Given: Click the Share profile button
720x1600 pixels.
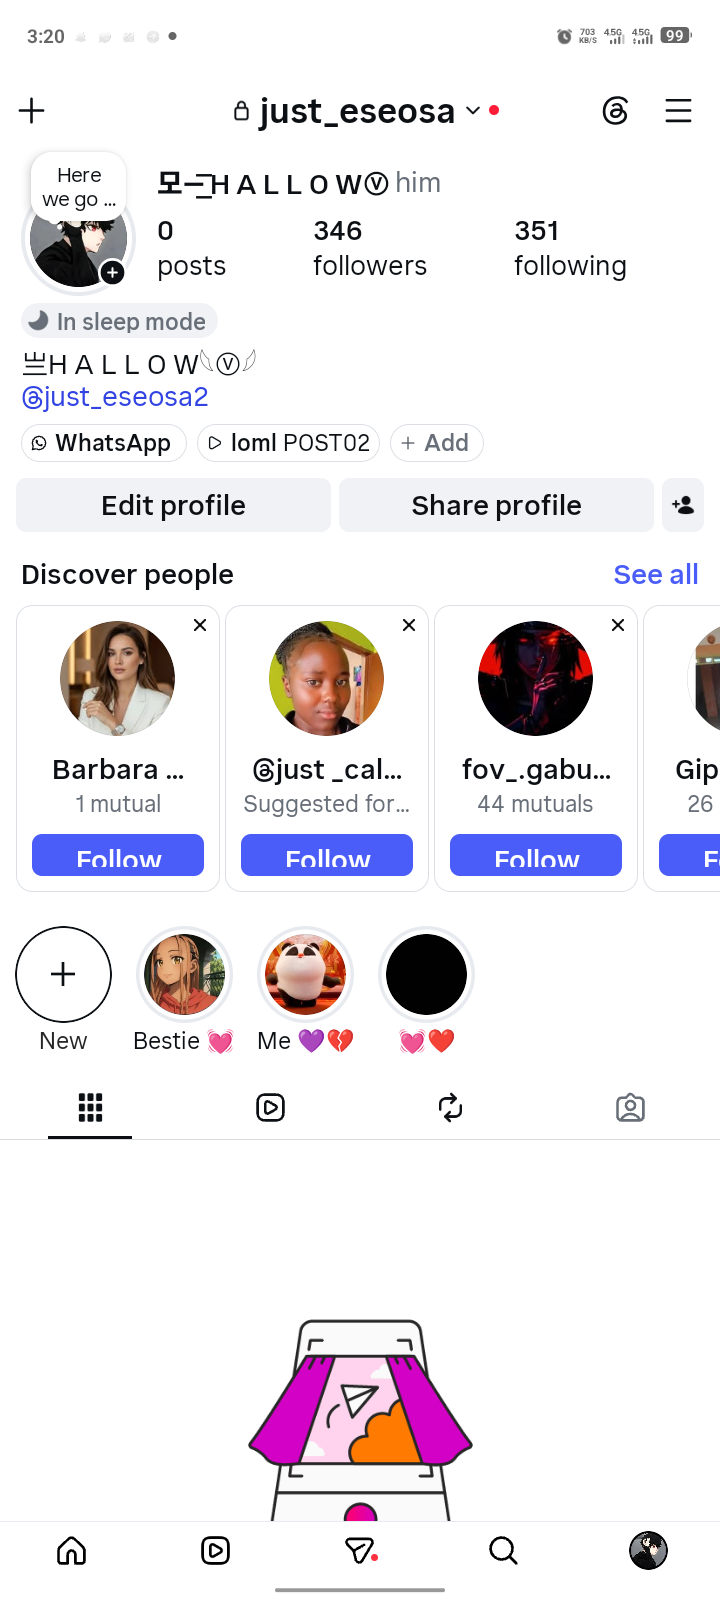Looking at the screenshot, I should 496,505.
